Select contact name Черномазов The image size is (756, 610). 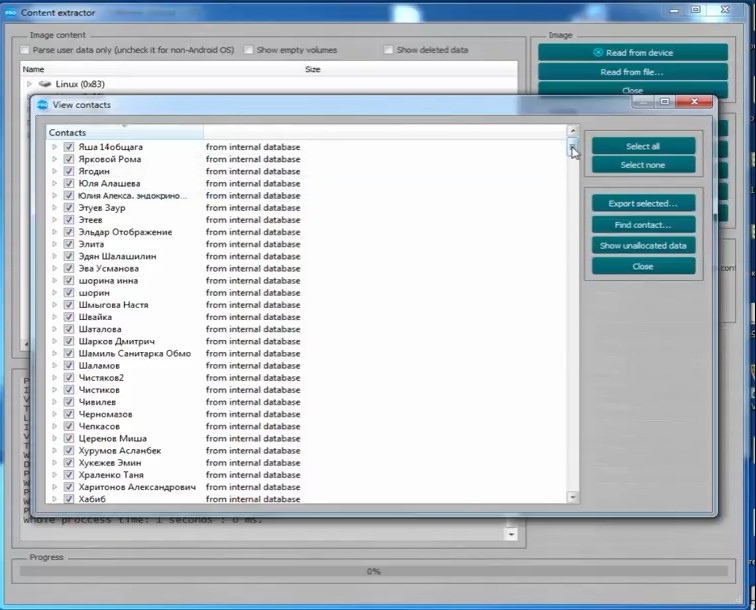point(106,414)
